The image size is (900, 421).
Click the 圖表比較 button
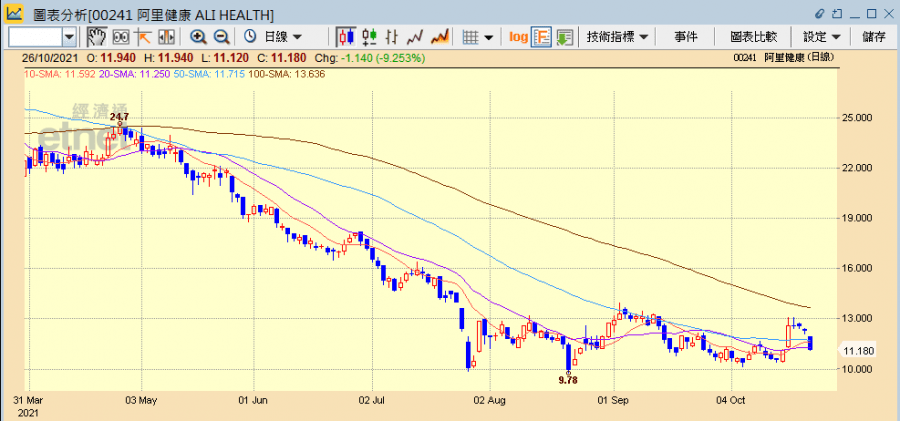point(752,37)
